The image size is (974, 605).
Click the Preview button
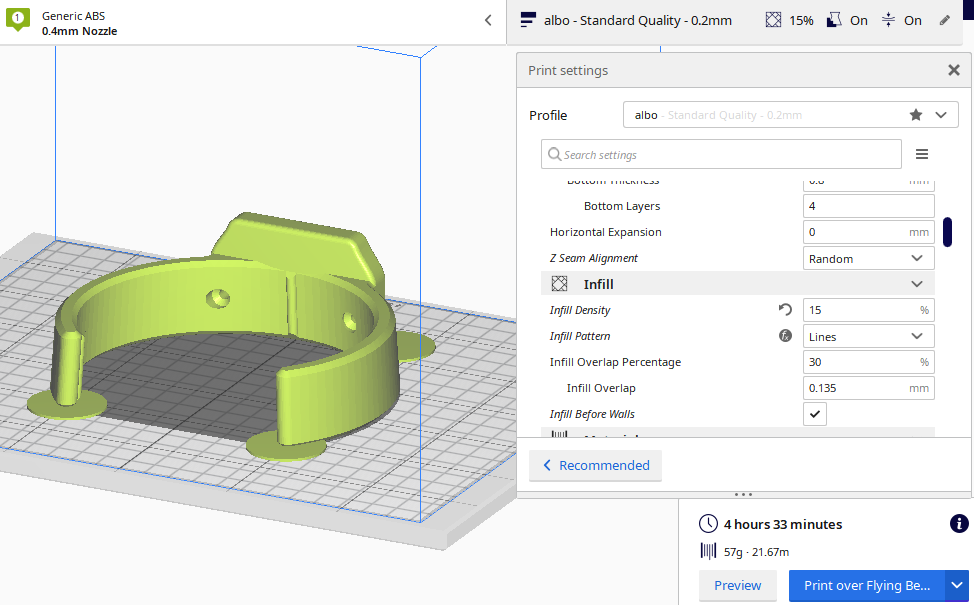pyautogui.click(x=737, y=585)
